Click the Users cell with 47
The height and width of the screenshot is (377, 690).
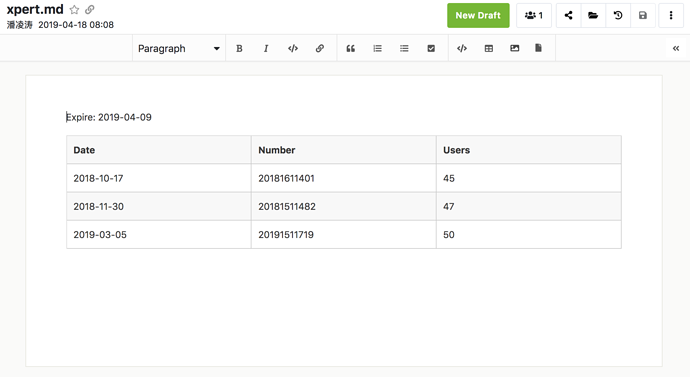tap(529, 206)
